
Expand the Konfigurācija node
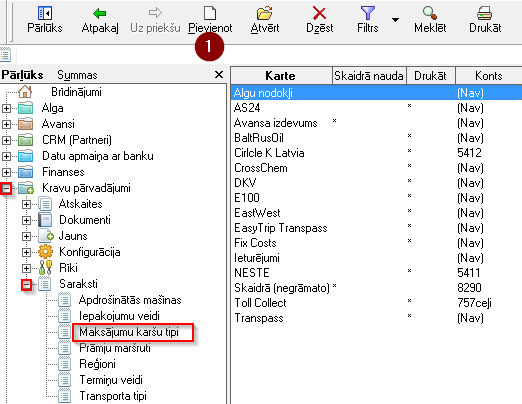(x=26, y=252)
